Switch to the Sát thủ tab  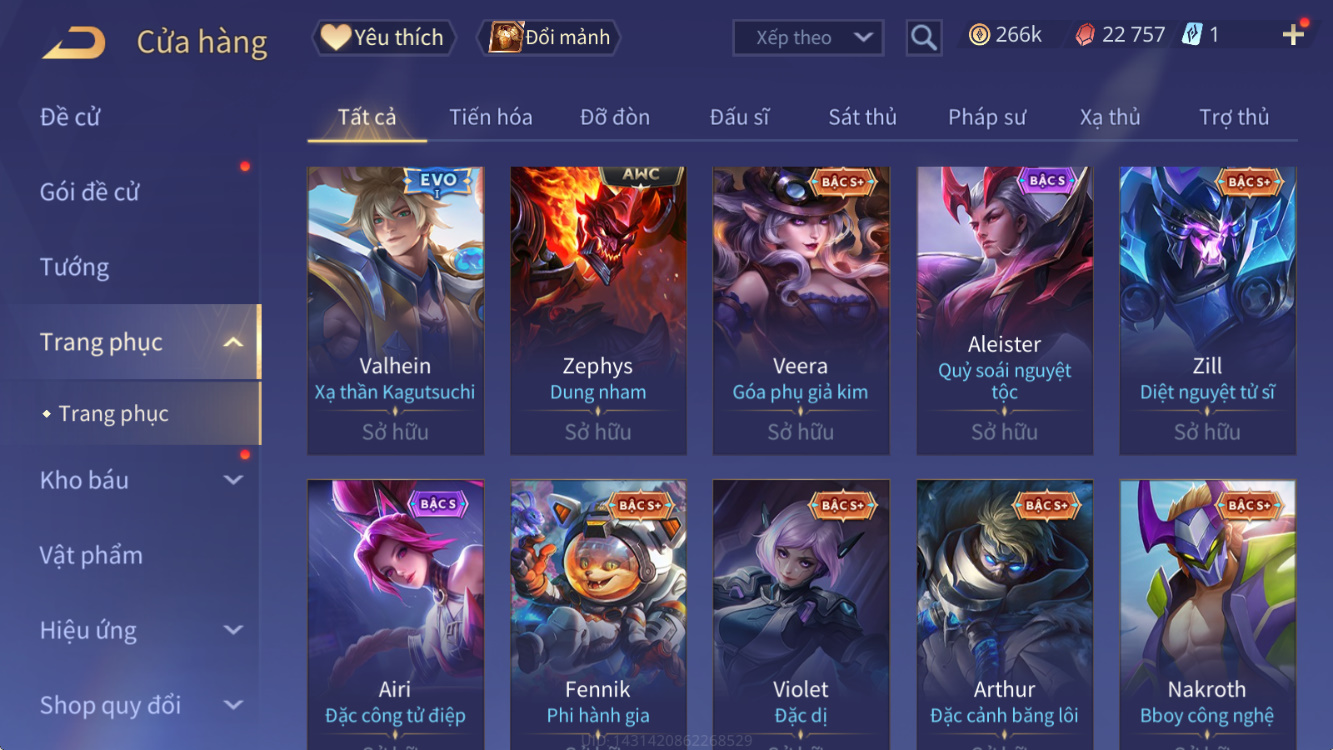tap(862, 117)
